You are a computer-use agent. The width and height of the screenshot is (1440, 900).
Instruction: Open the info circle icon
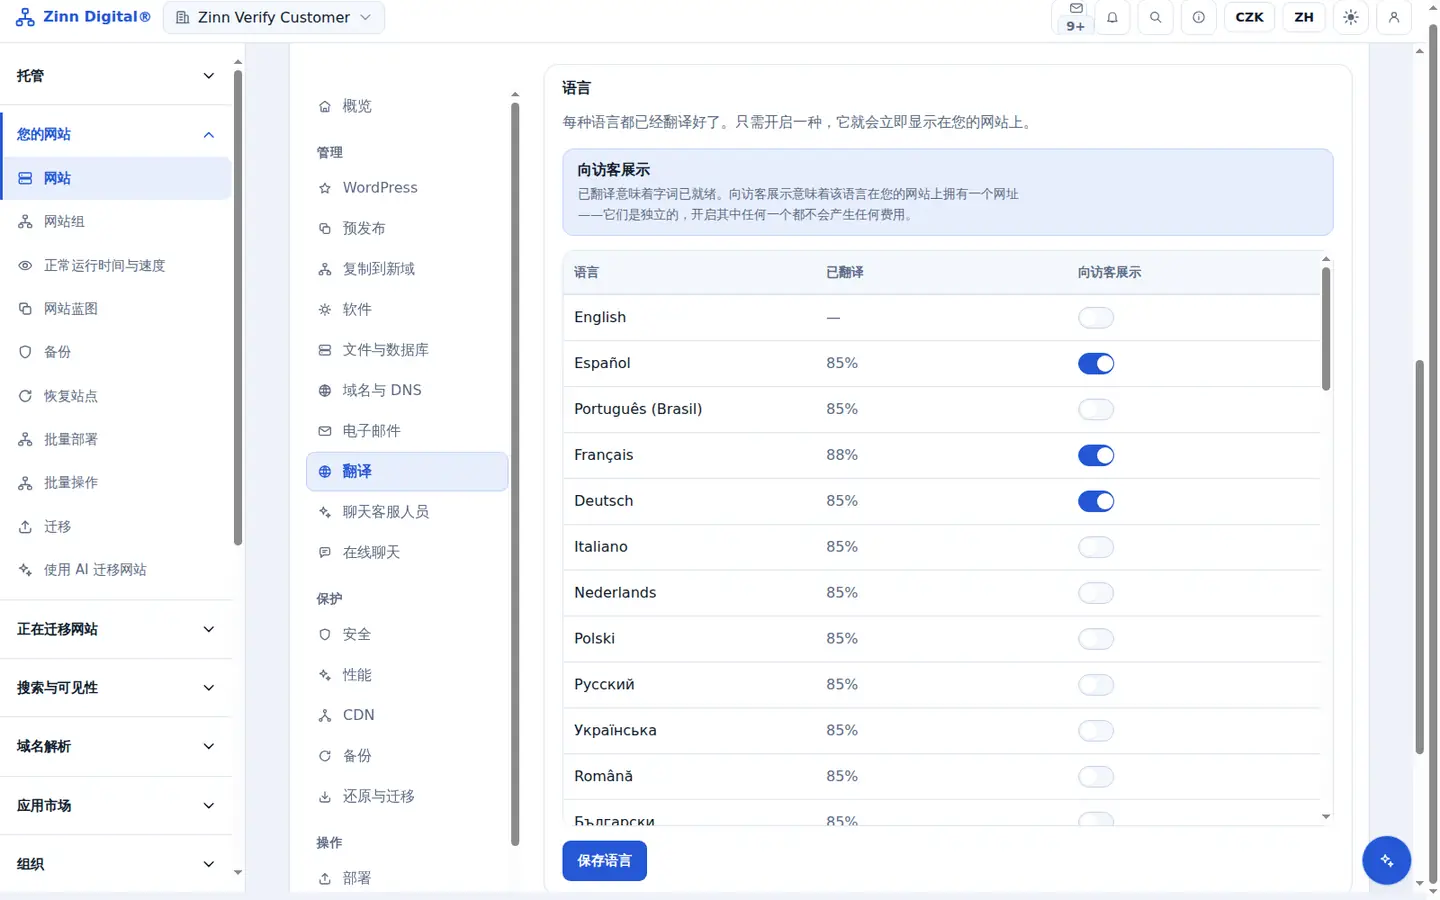1199,17
